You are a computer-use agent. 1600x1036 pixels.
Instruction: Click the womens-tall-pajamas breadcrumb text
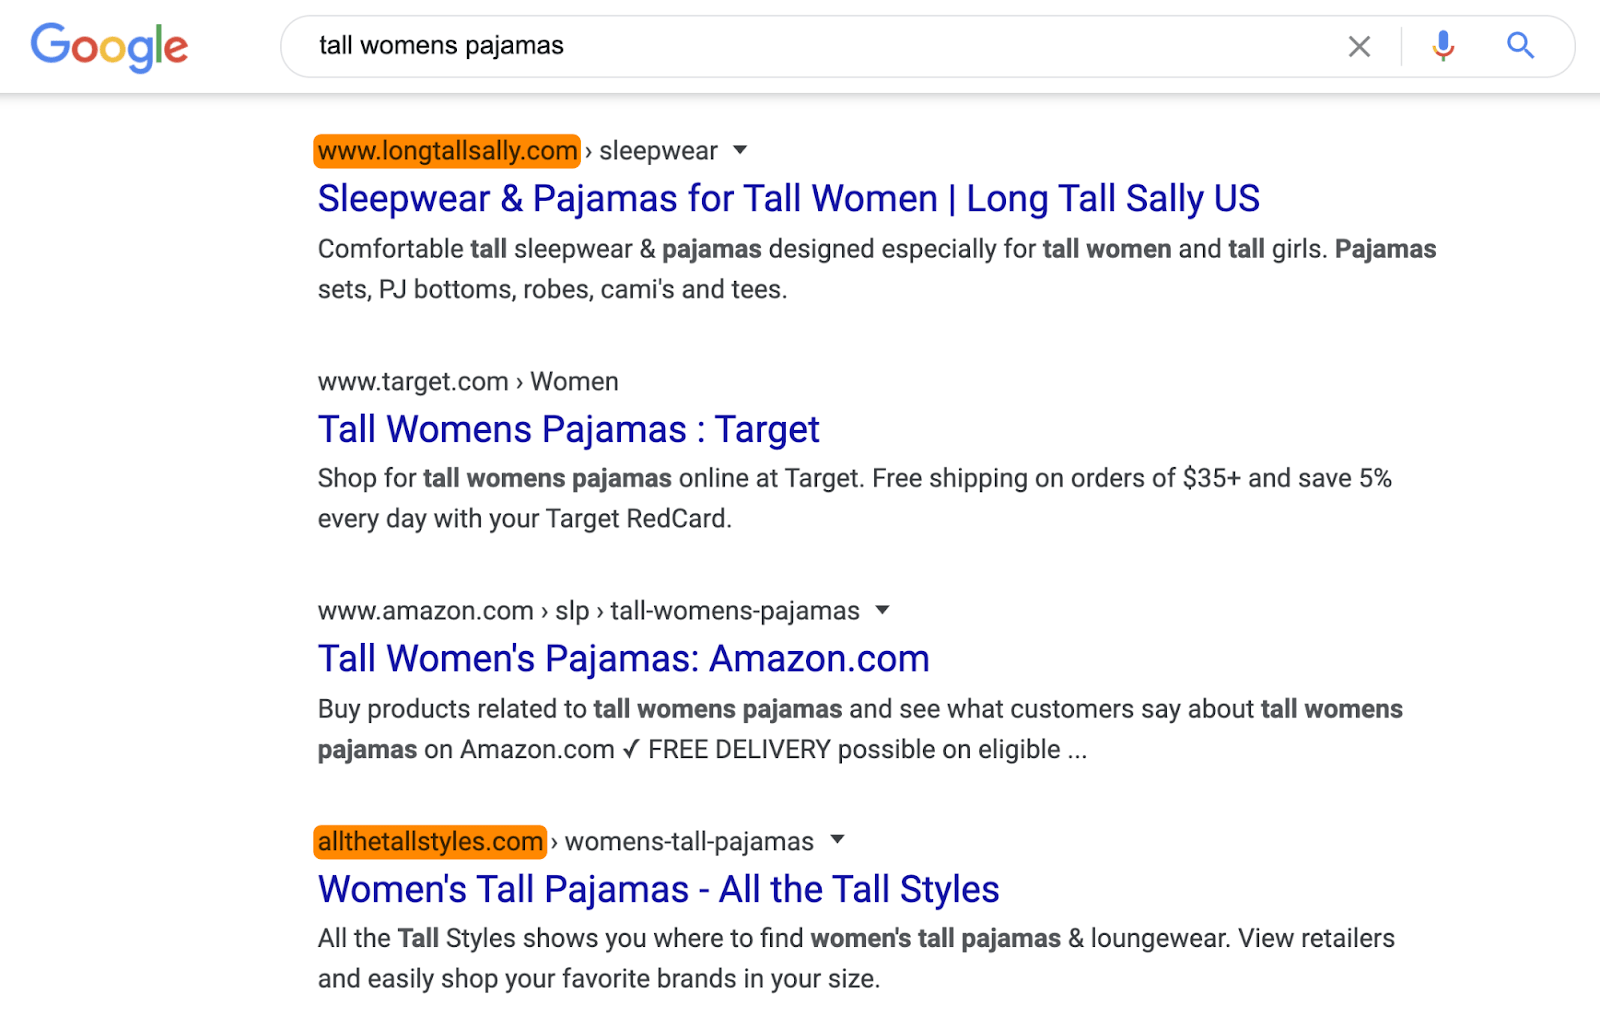[688, 841]
